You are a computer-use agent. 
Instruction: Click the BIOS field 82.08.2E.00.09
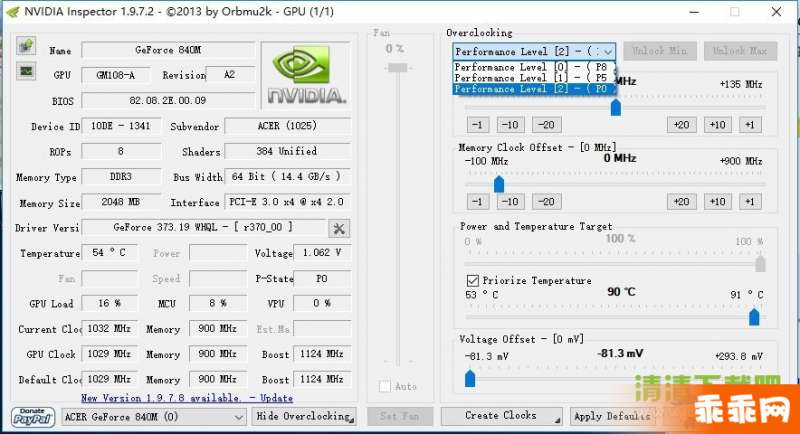(x=168, y=100)
